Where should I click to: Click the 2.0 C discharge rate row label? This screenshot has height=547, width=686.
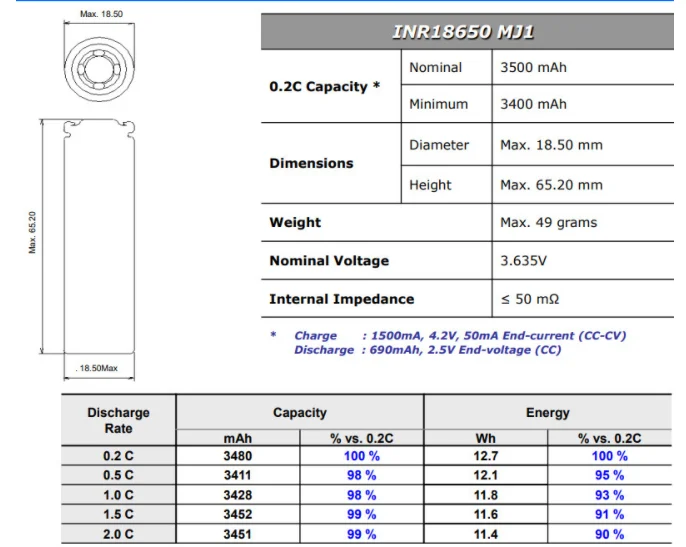pyautogui.click(x=118, y=534)
